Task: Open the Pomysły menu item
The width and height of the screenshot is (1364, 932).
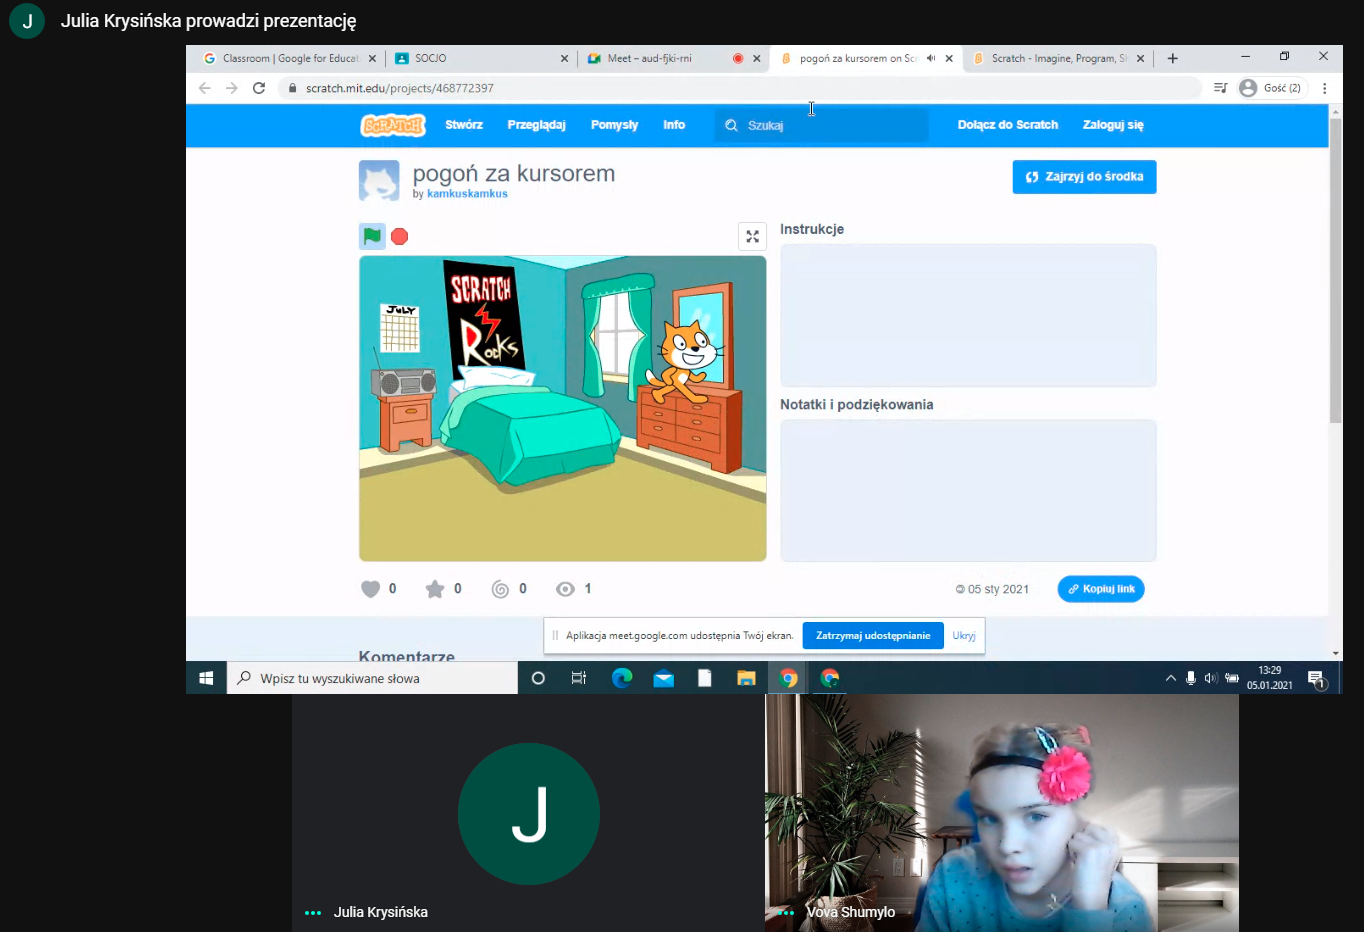Action: tap(614, 125)
